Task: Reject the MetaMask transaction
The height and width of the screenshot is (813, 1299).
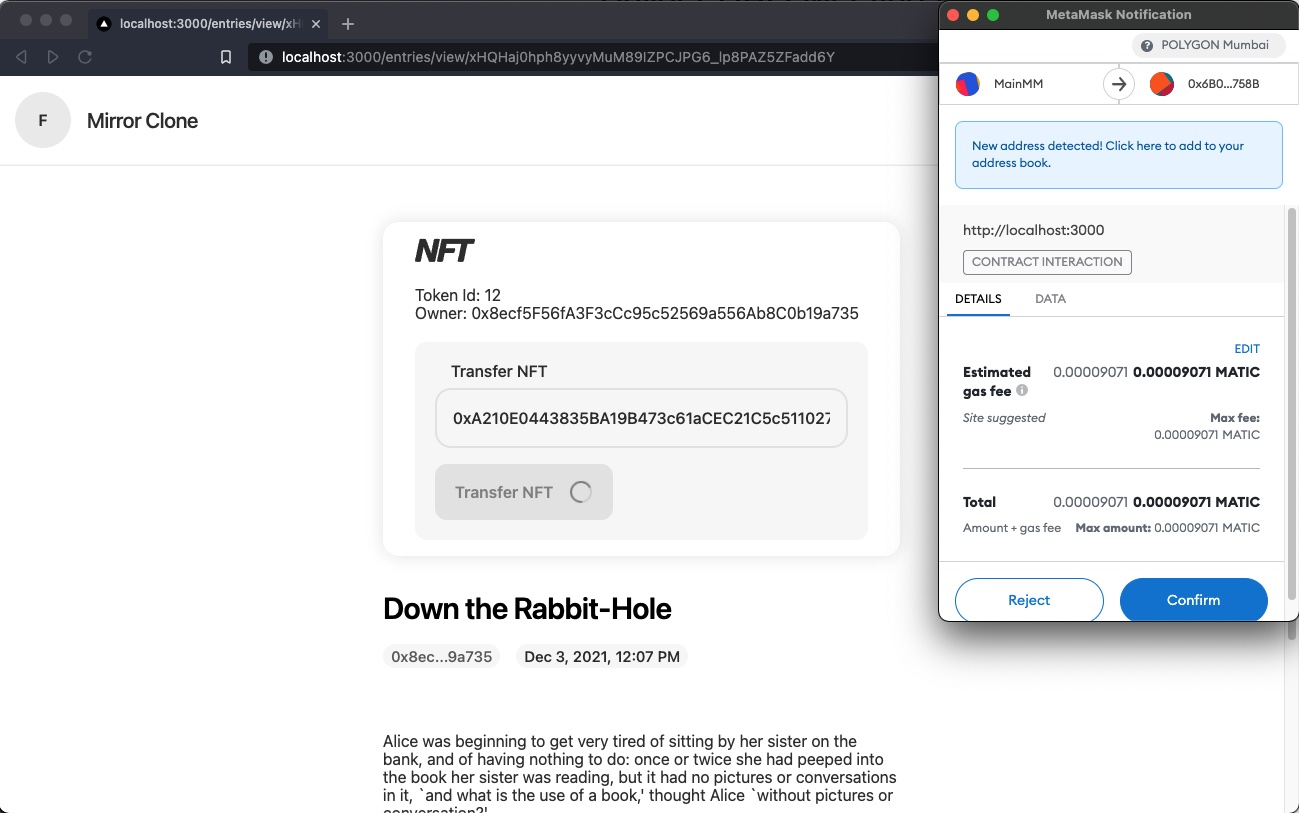Action: 1029,600
